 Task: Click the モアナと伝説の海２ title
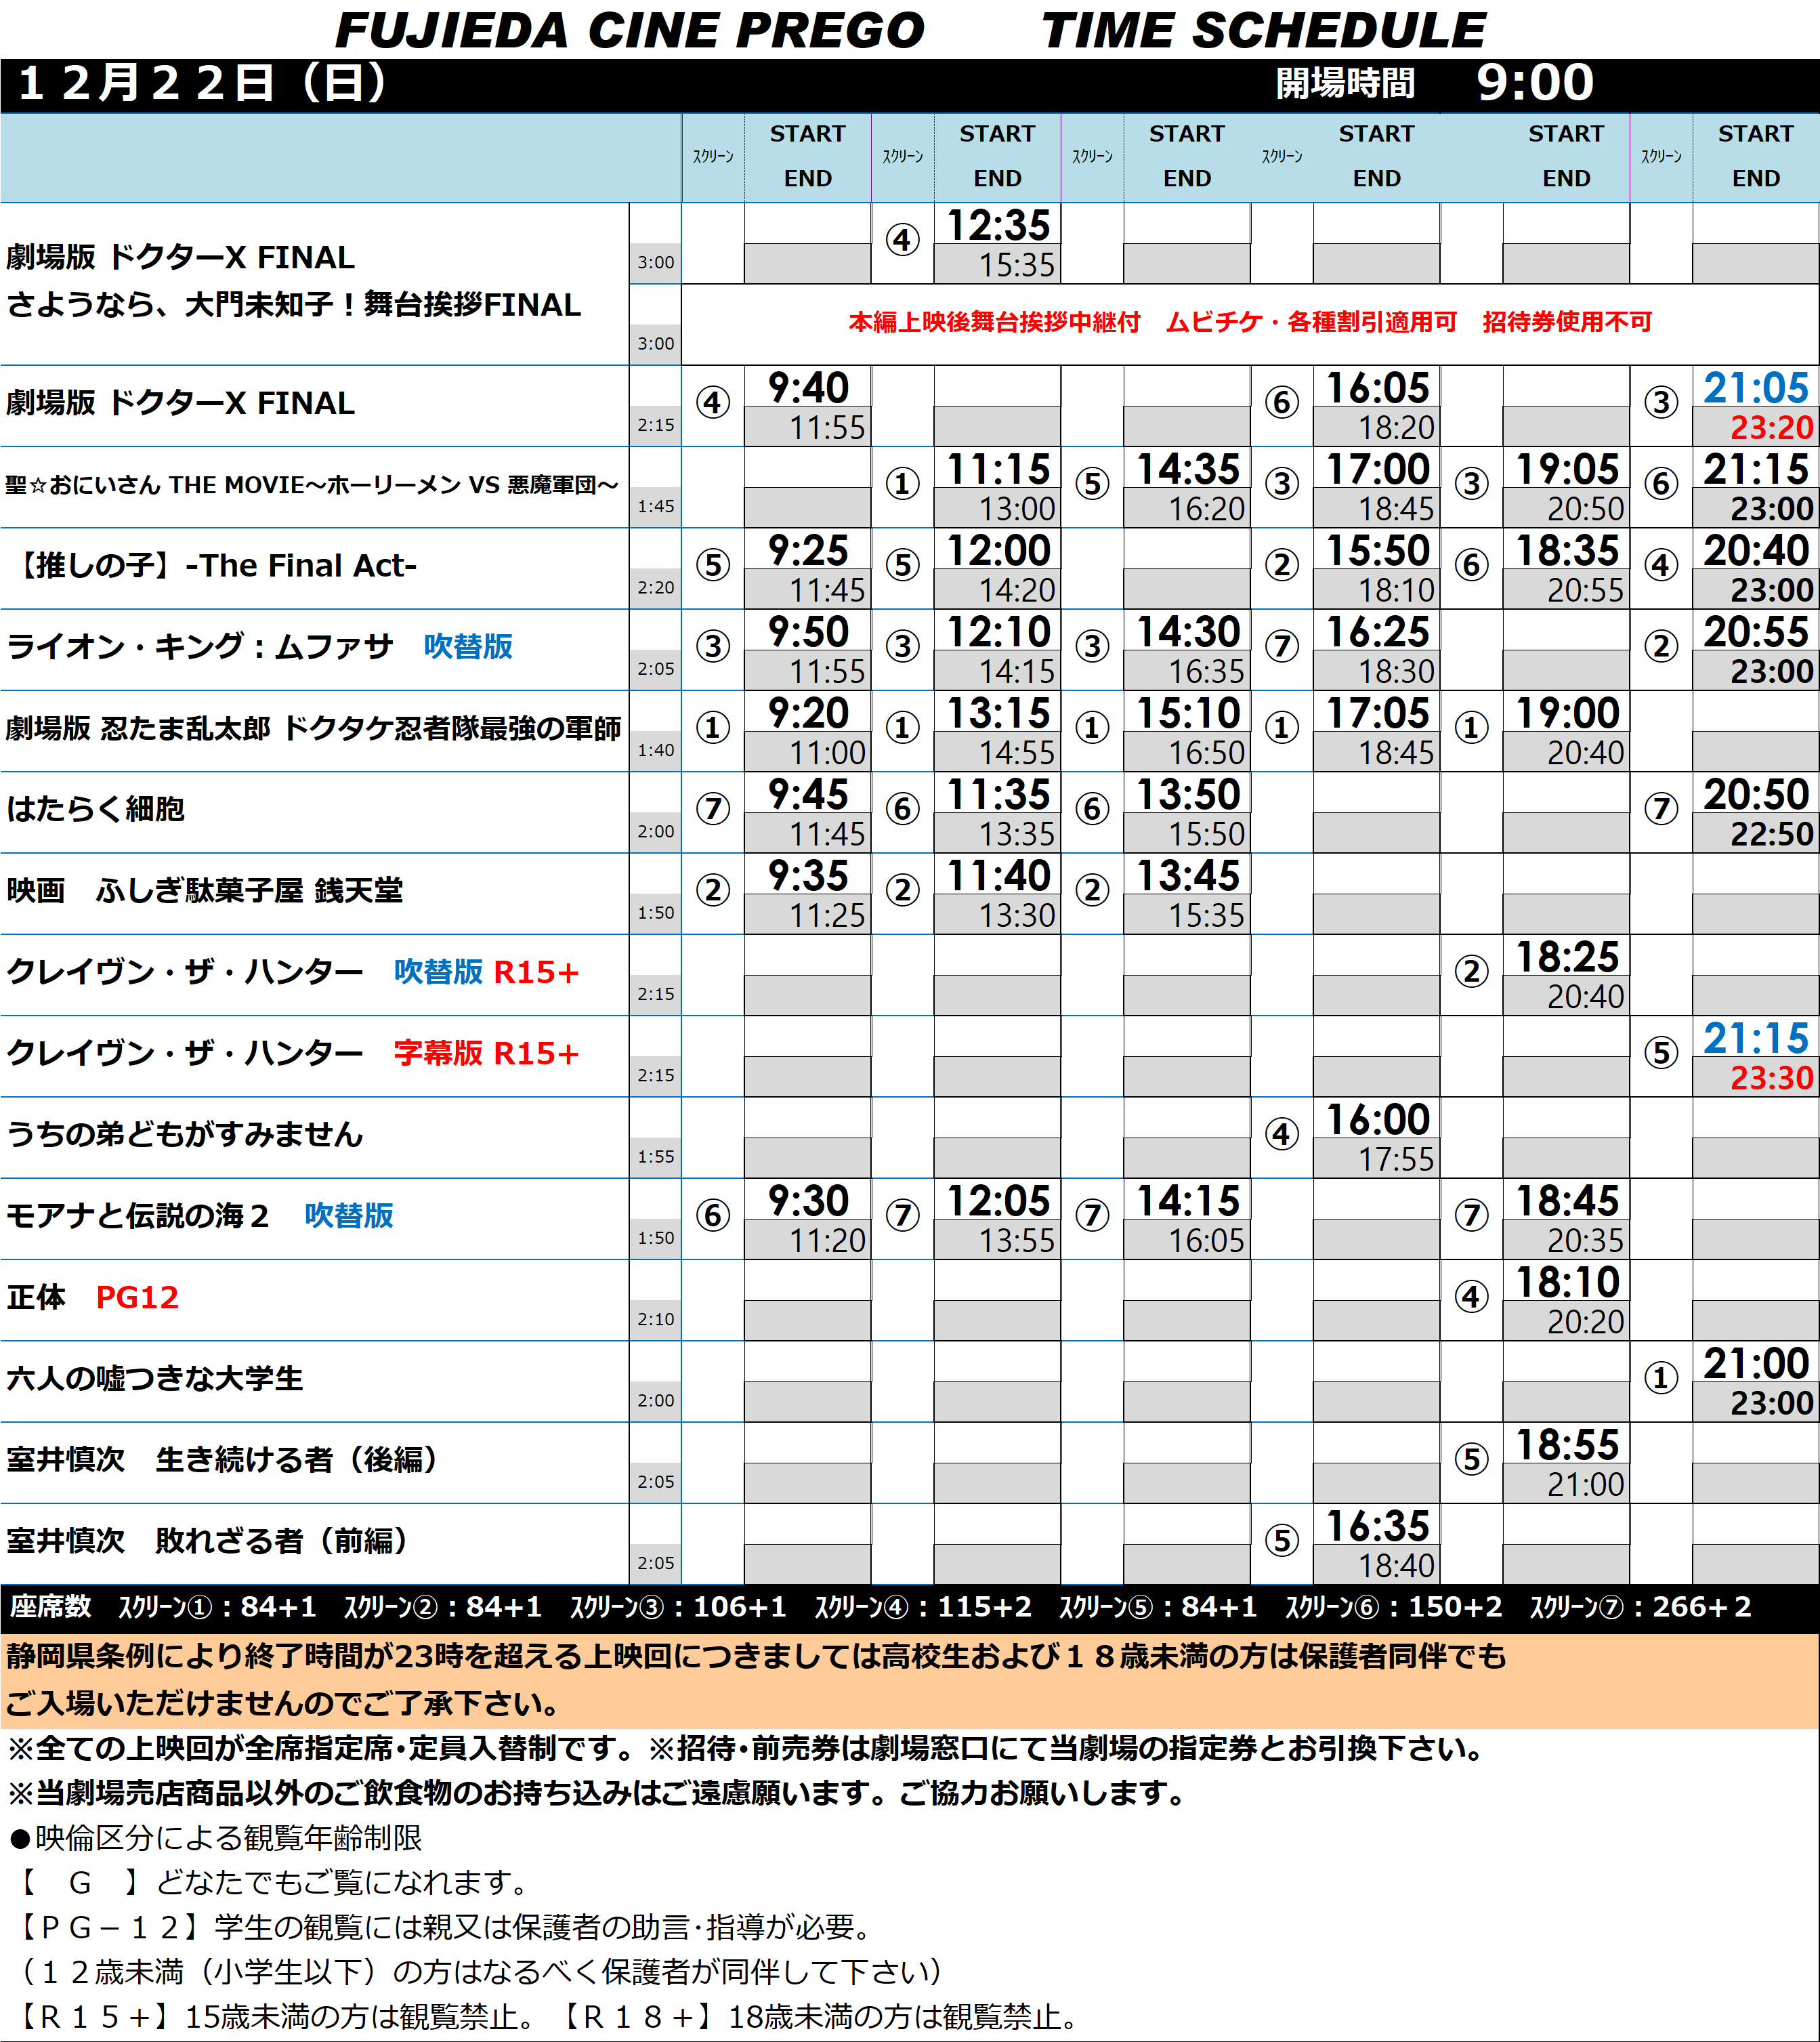[138, 1216]
